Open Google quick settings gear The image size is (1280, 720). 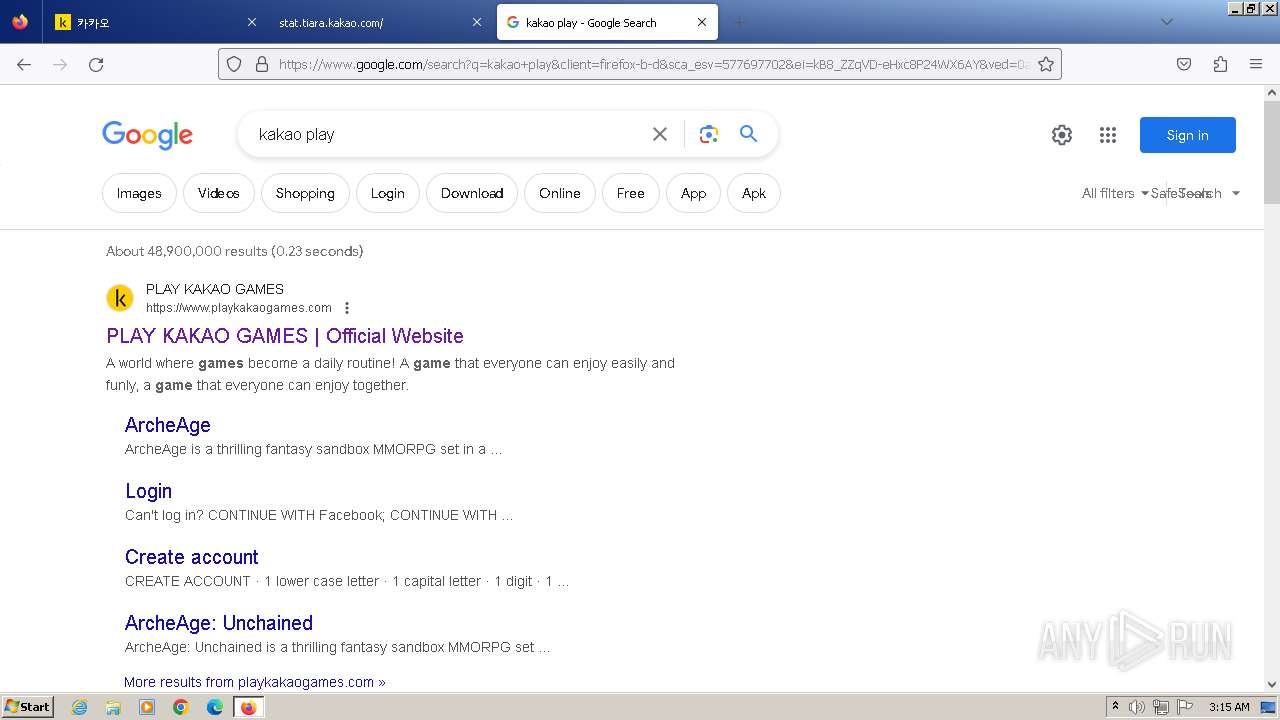1062,135
